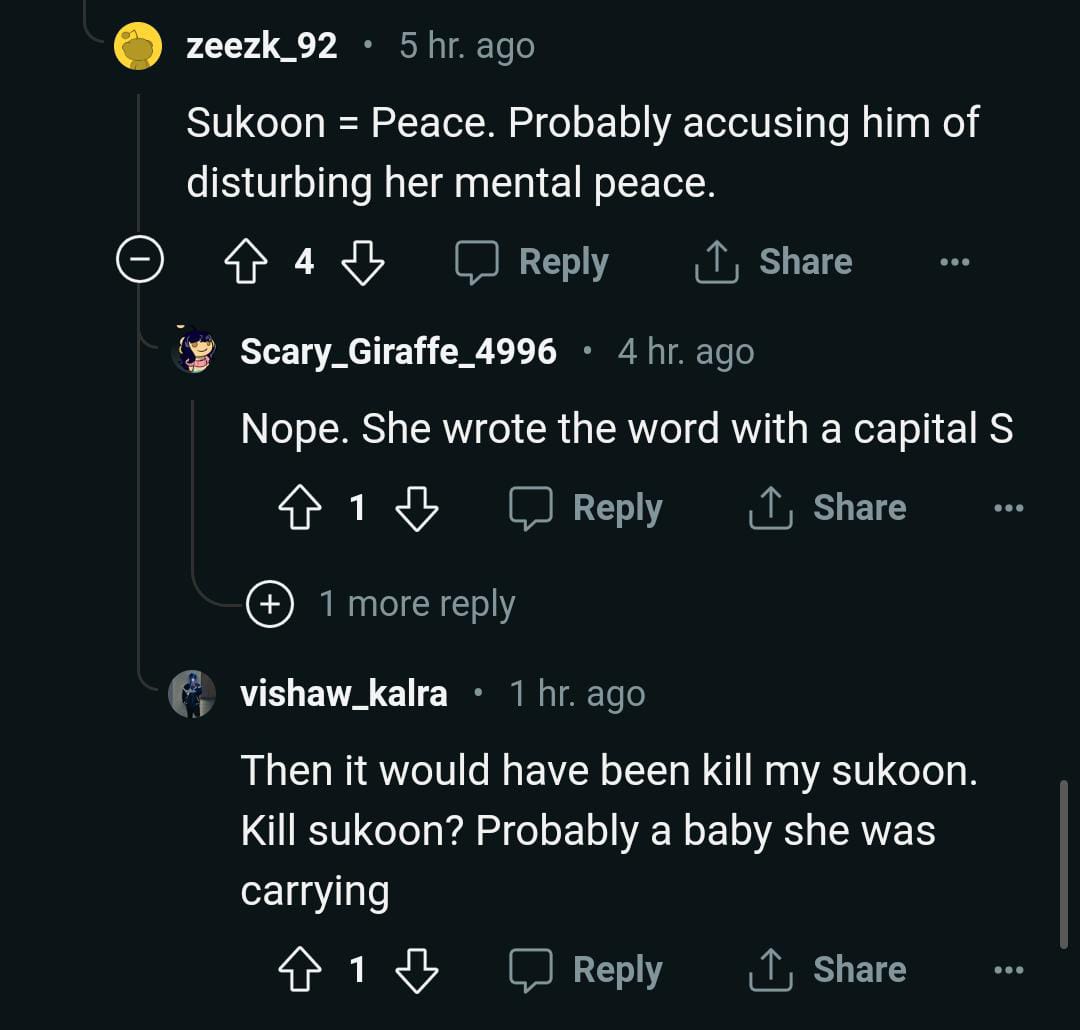Downvote zeezk_92's comment
This screenshot has height=1030, width=1080.
[362, 263]
